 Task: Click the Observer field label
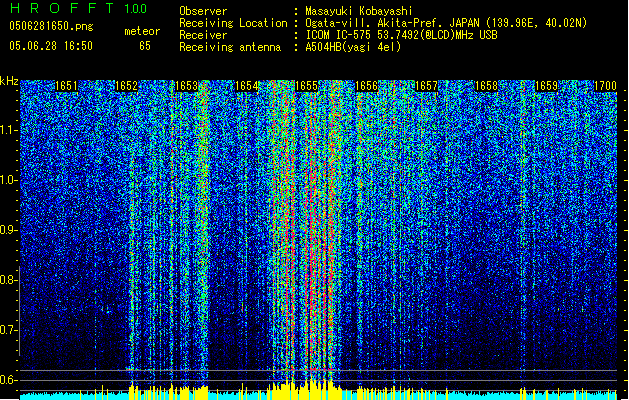(203, 11)
